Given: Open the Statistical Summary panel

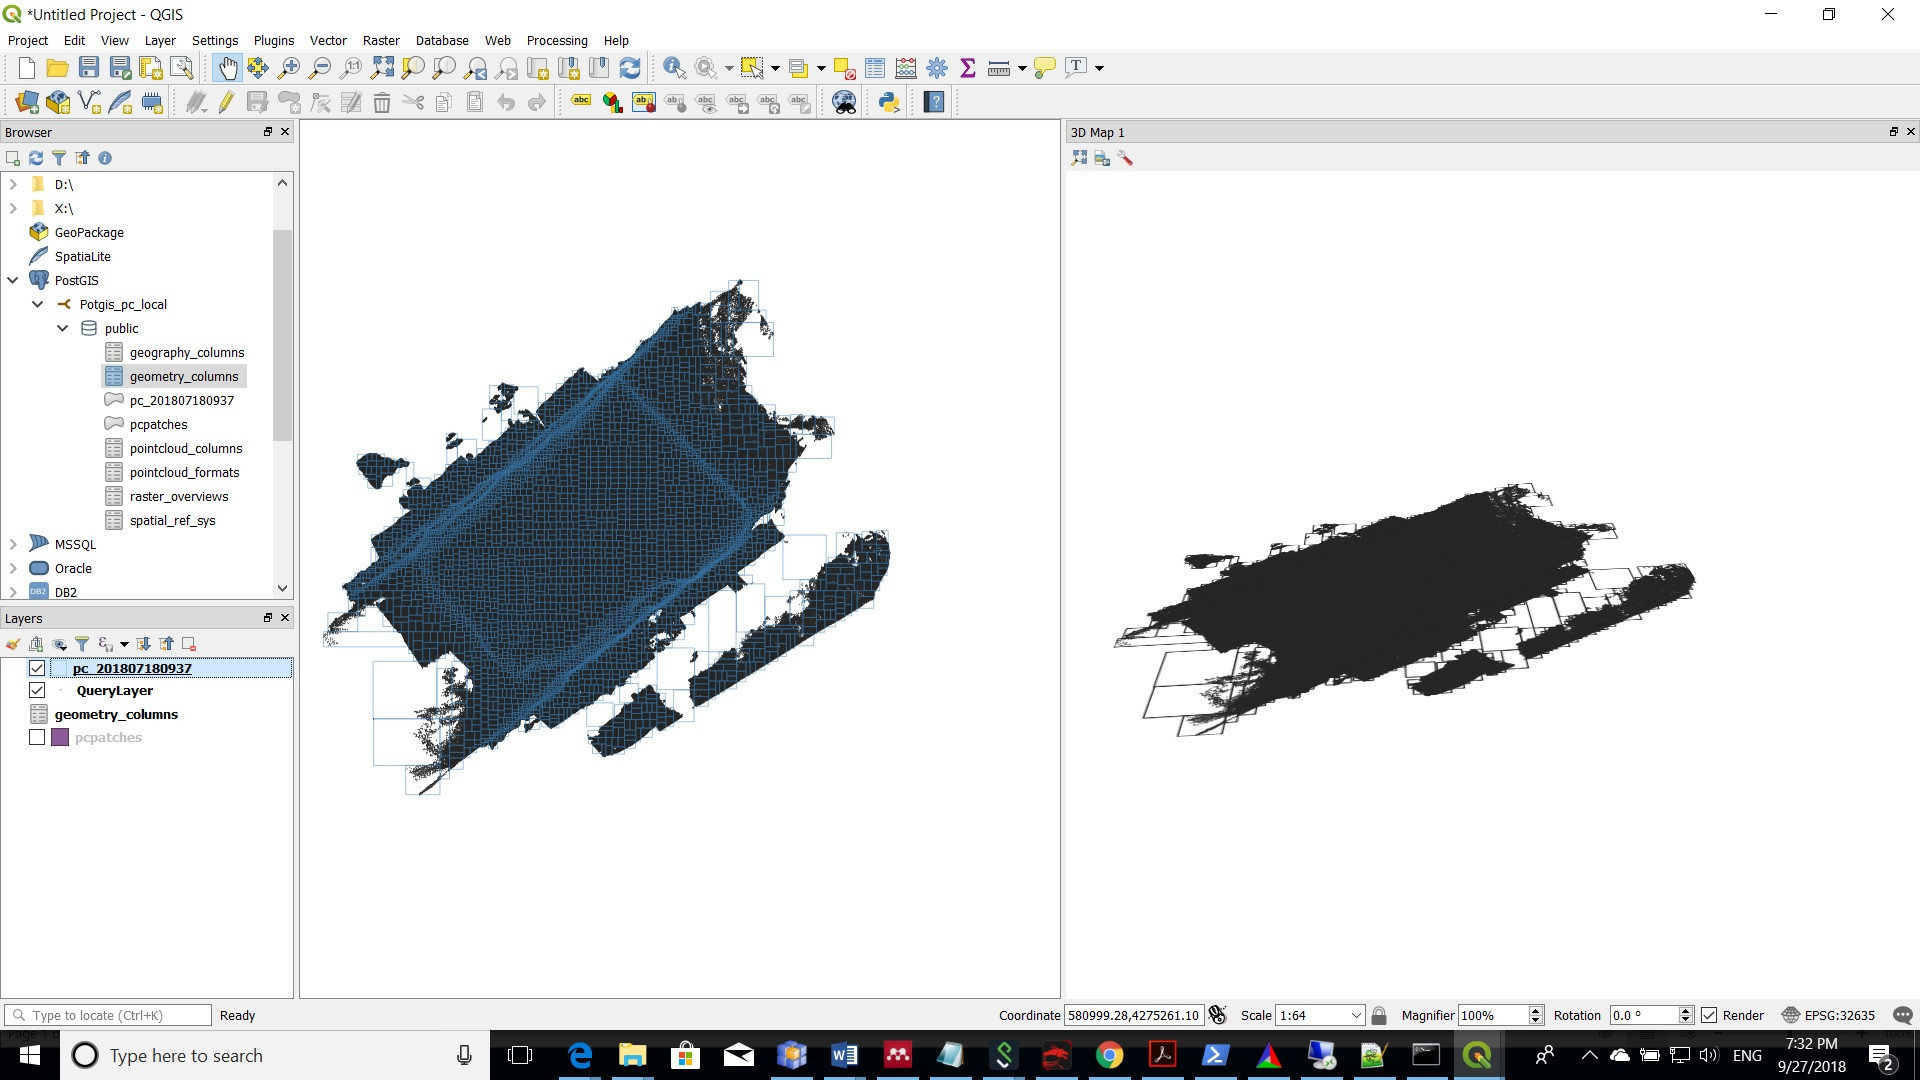Looking at the screenshot, I should pyautogui.click(x=967, y=68).
